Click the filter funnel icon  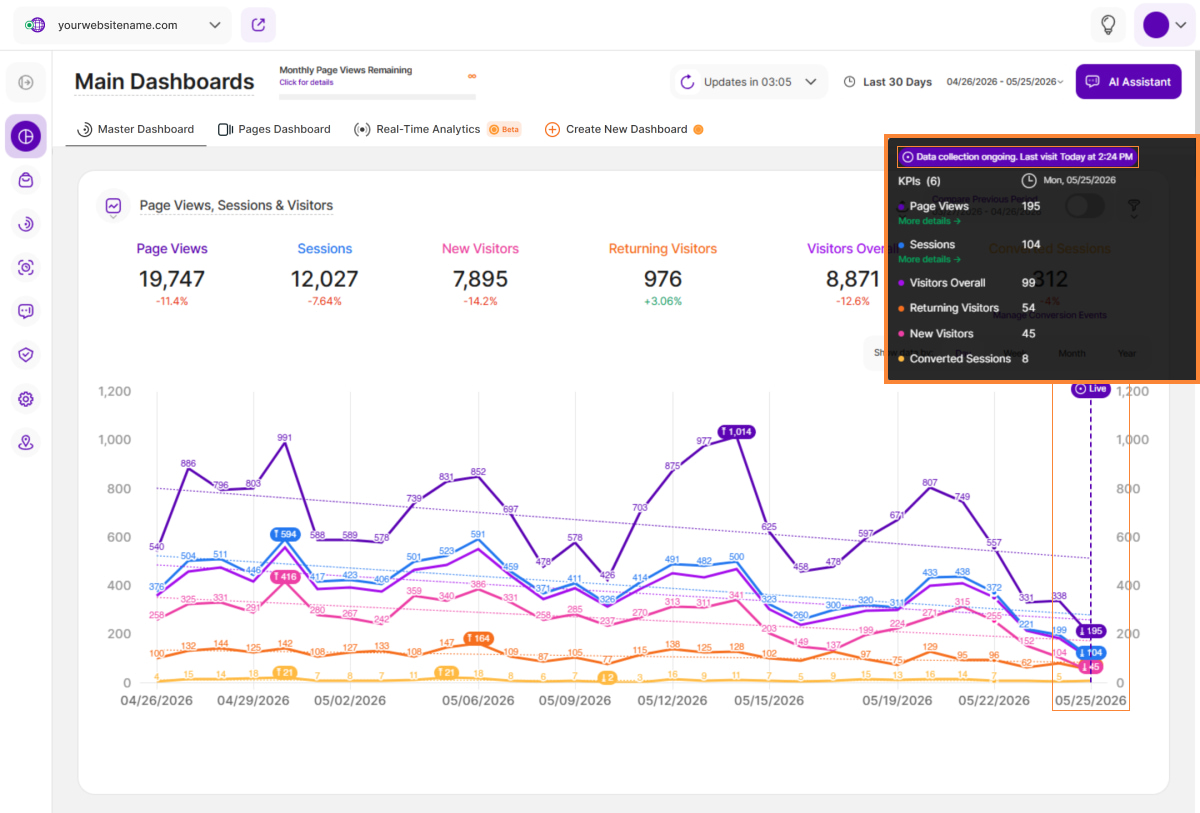click(1134, 207)
